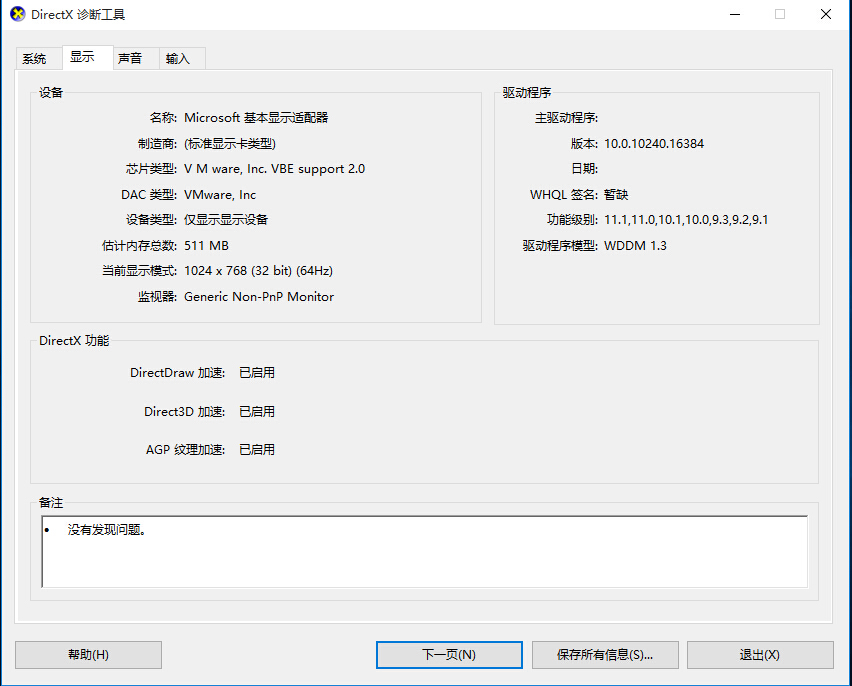Switch to the 声音 tab

coord(130,58)
